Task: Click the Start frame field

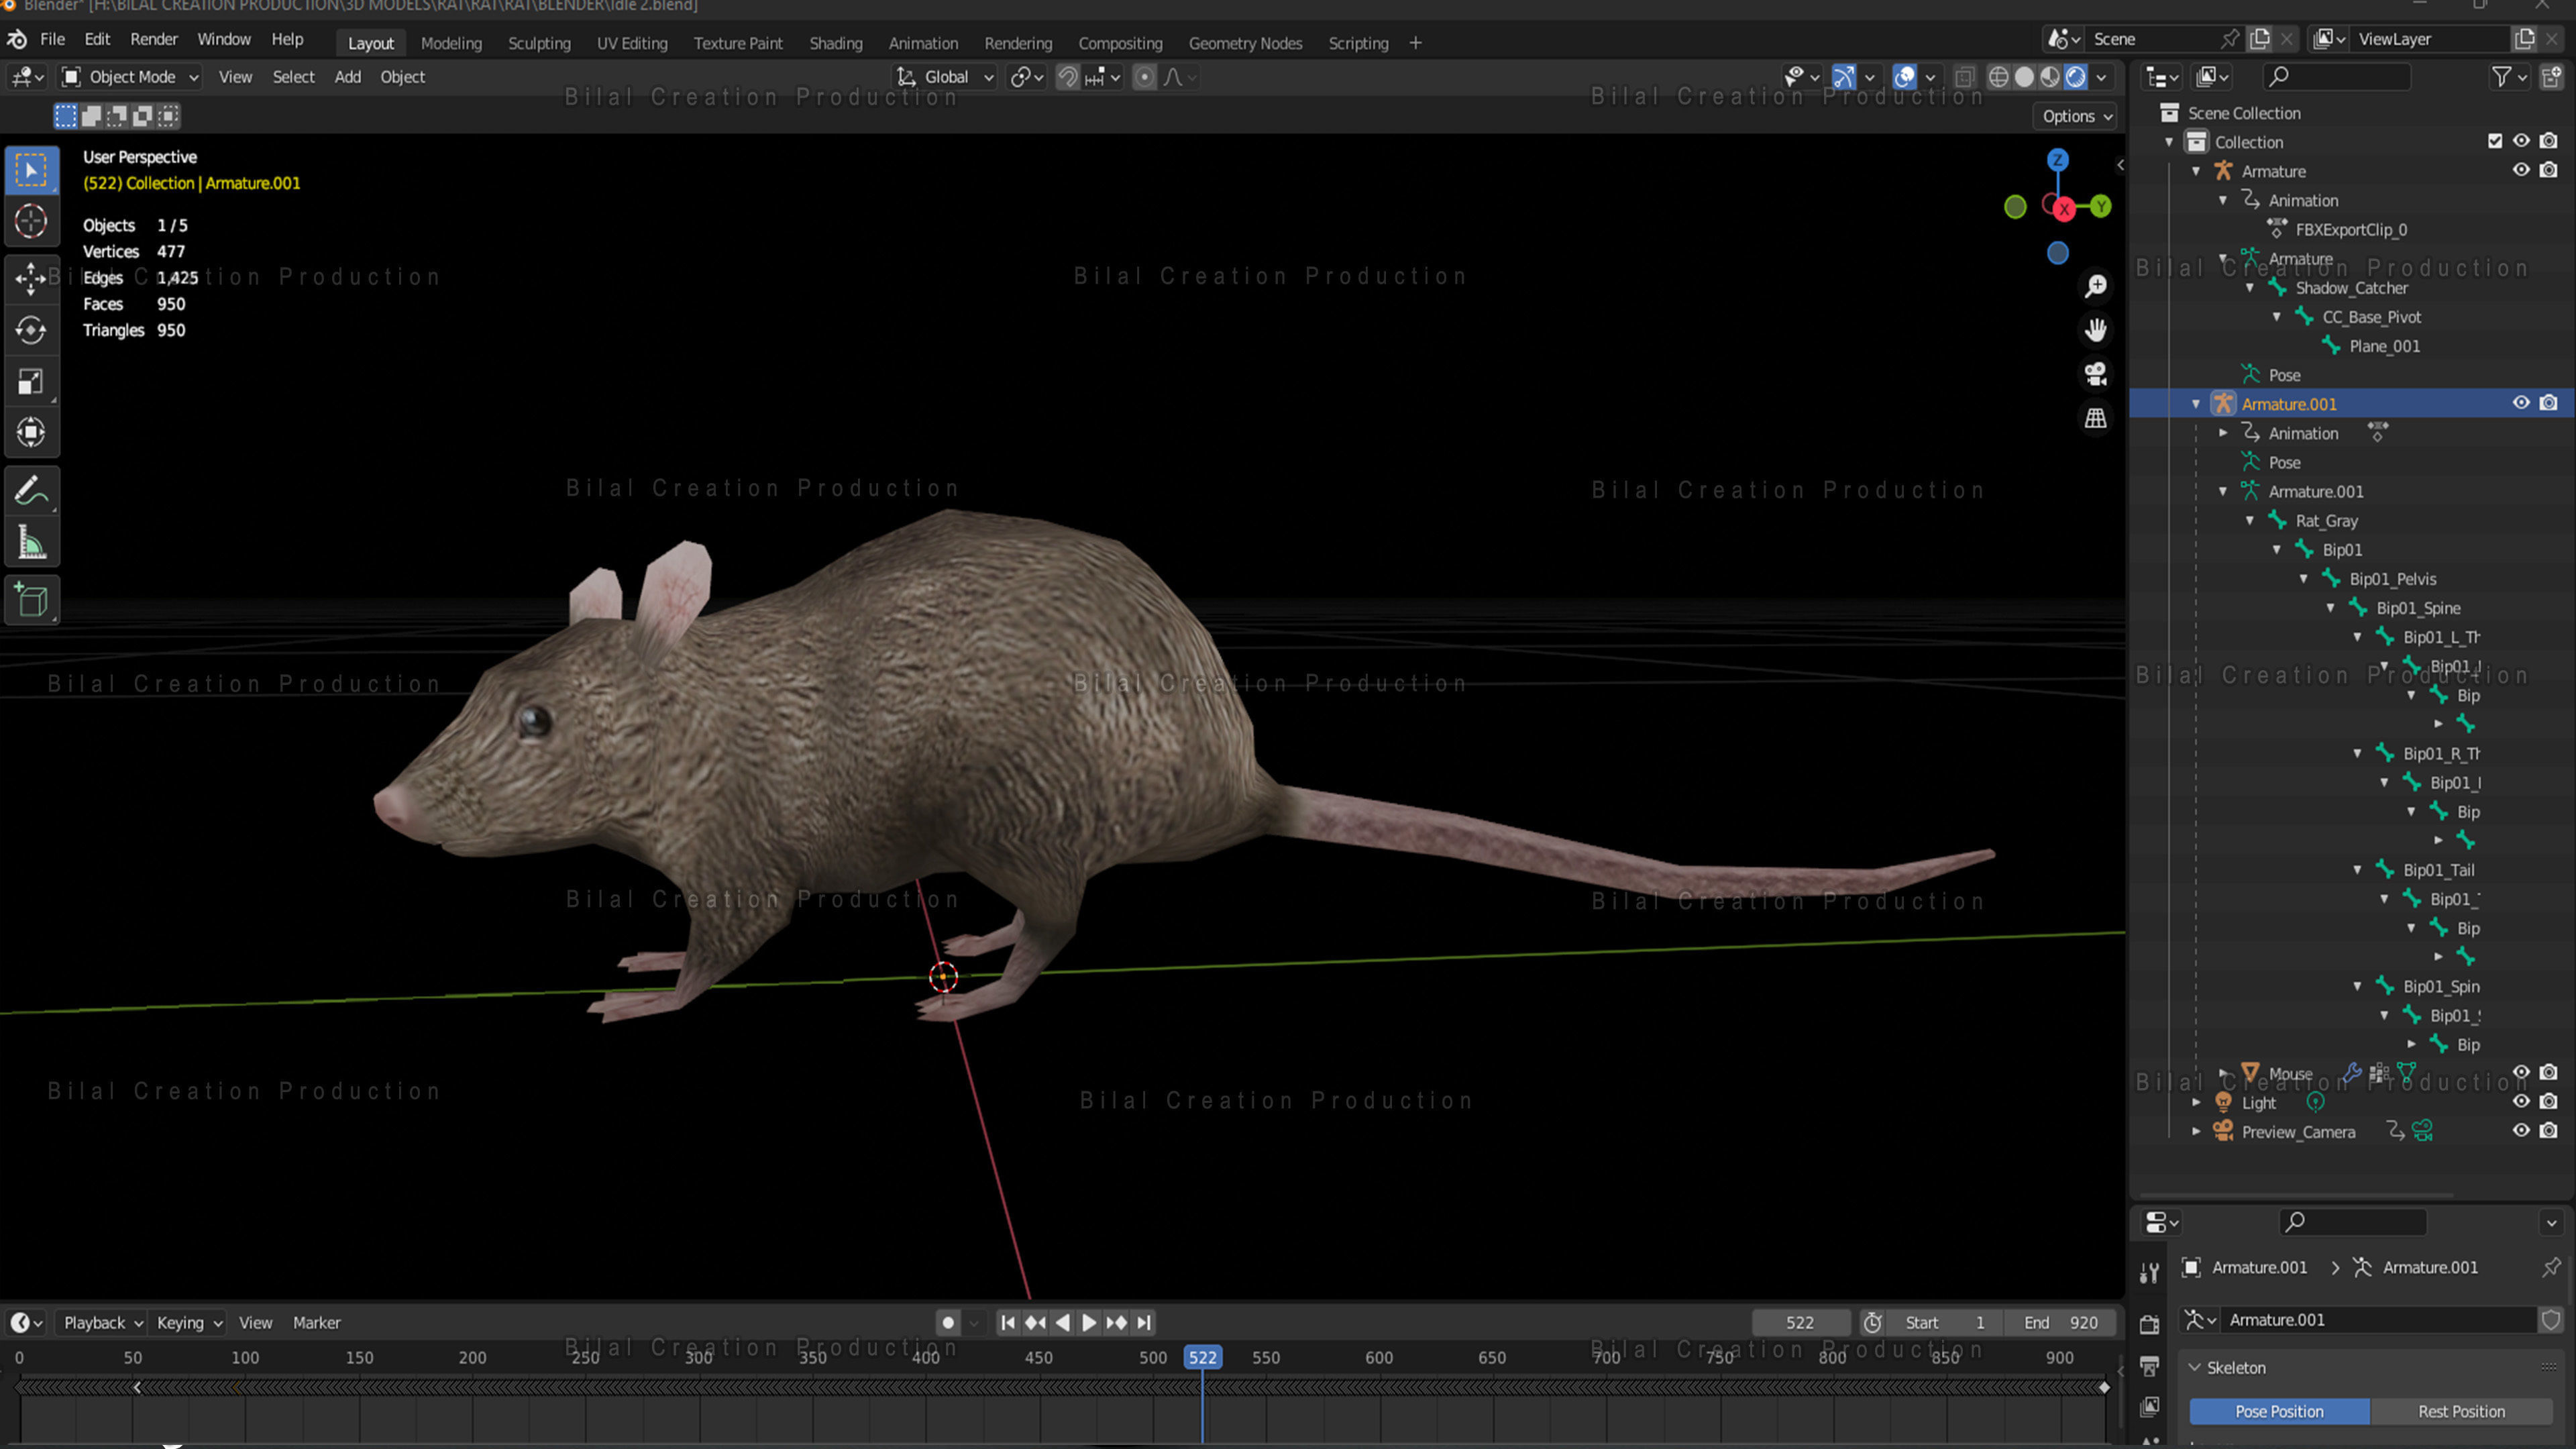Action: pos(1945,1323)
